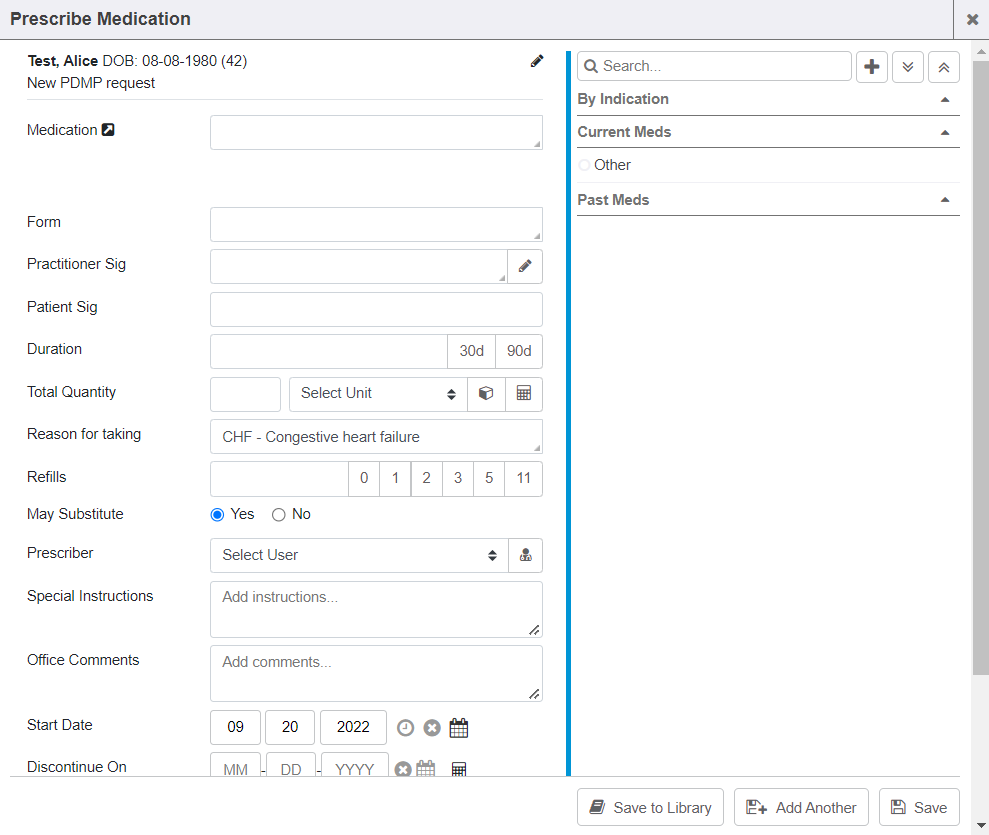Open the Start Date calendar picker
Screen dimensions: 989x835
459,728
